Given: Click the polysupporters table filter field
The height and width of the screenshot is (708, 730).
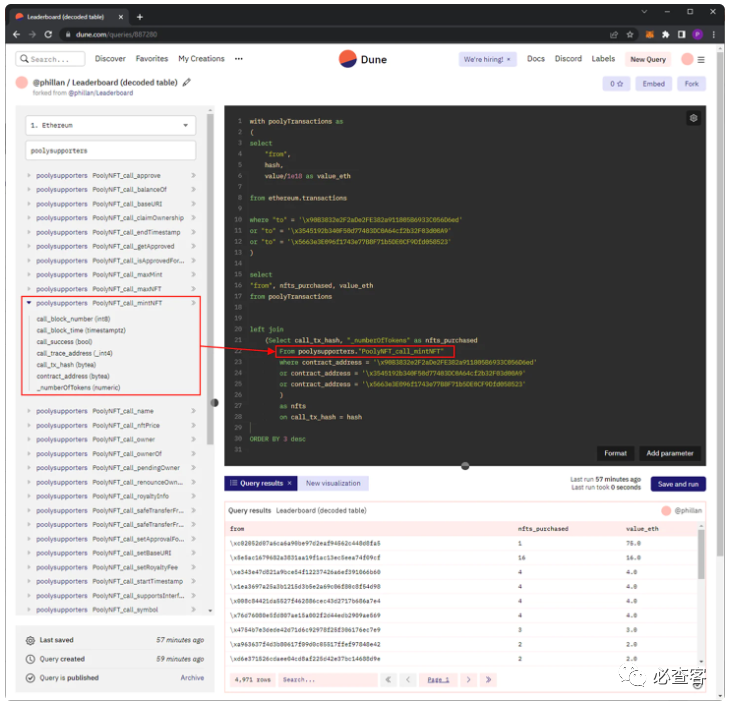Looking at the screenshot, I should (x=110, y=151).
